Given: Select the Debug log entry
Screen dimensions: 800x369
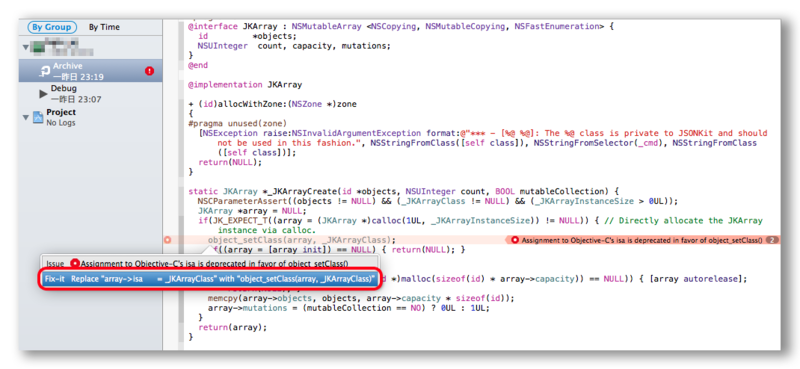Looking at the screenshot, I should [x=91, y=94].
